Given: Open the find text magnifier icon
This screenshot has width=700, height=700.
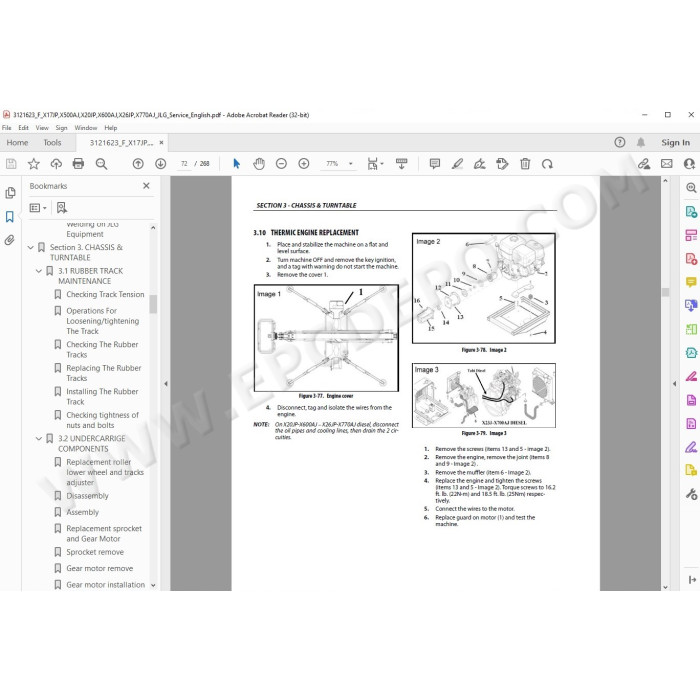Looking at the screenshot, I should coord(101,164).
